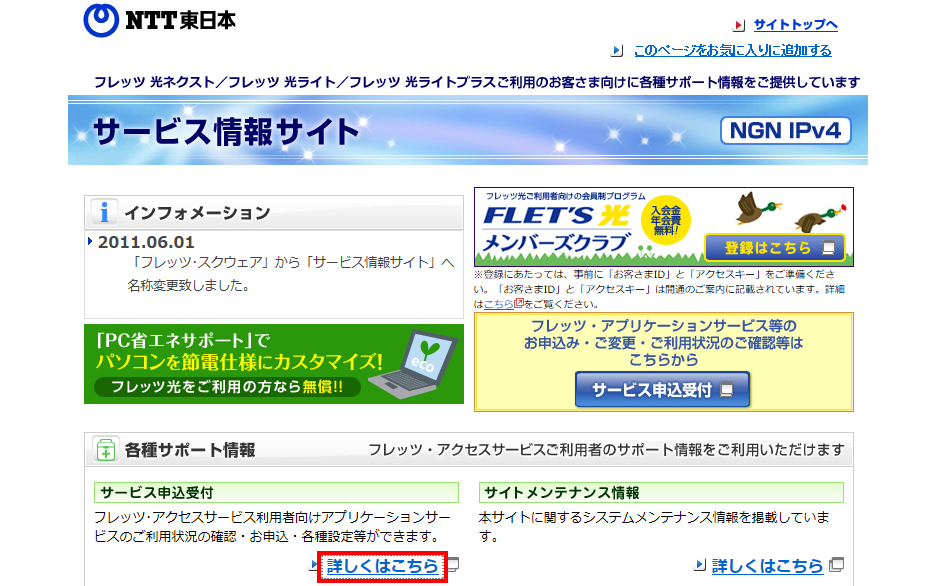Click the external-link icon next to small こちら
938x586 pixels.
[x=518, y=303]
